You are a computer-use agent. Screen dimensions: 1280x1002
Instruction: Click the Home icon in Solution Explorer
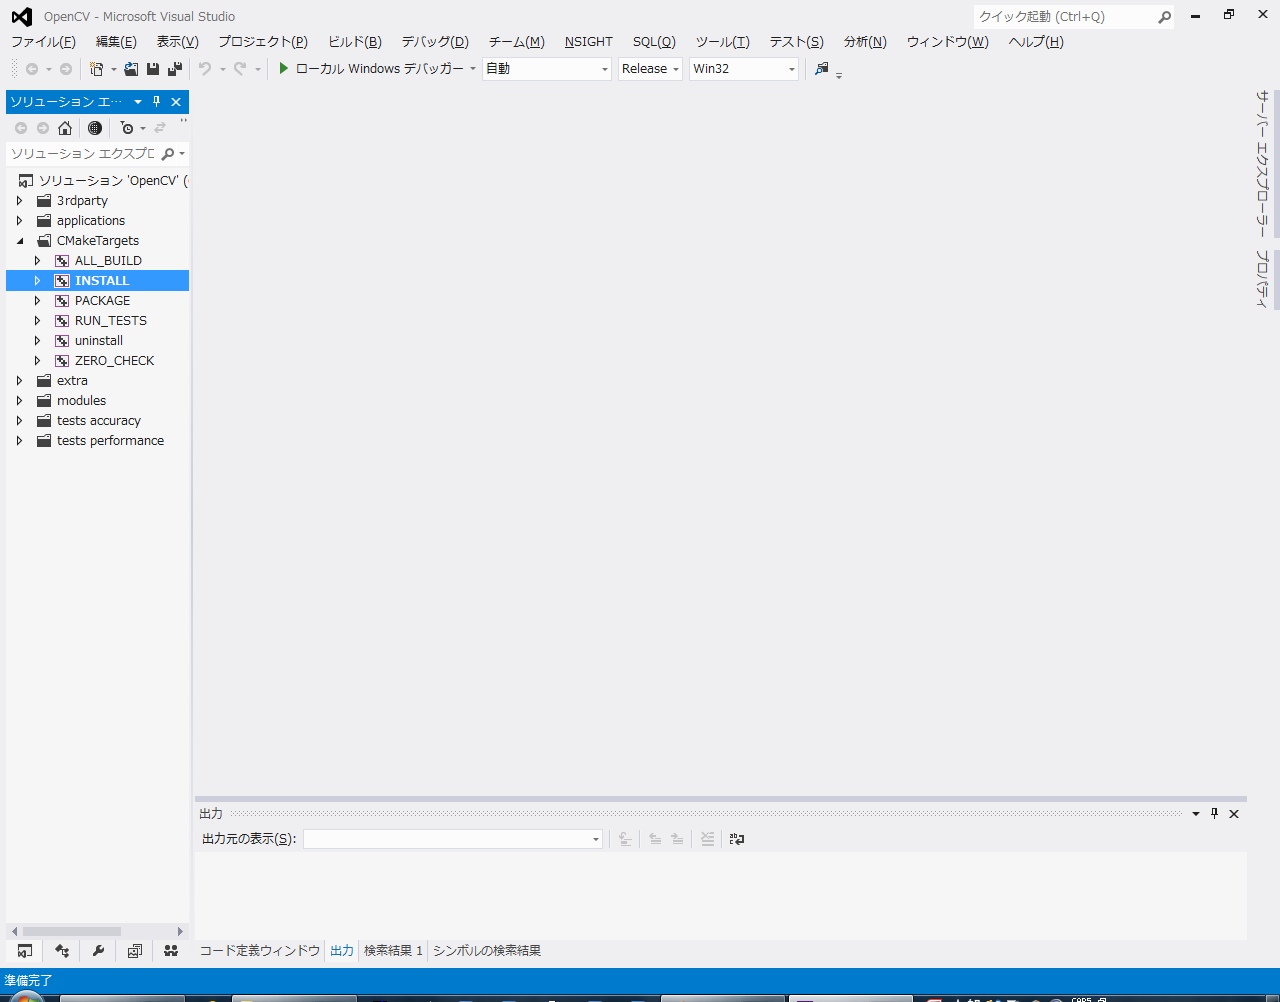click(x=65, y=128)
